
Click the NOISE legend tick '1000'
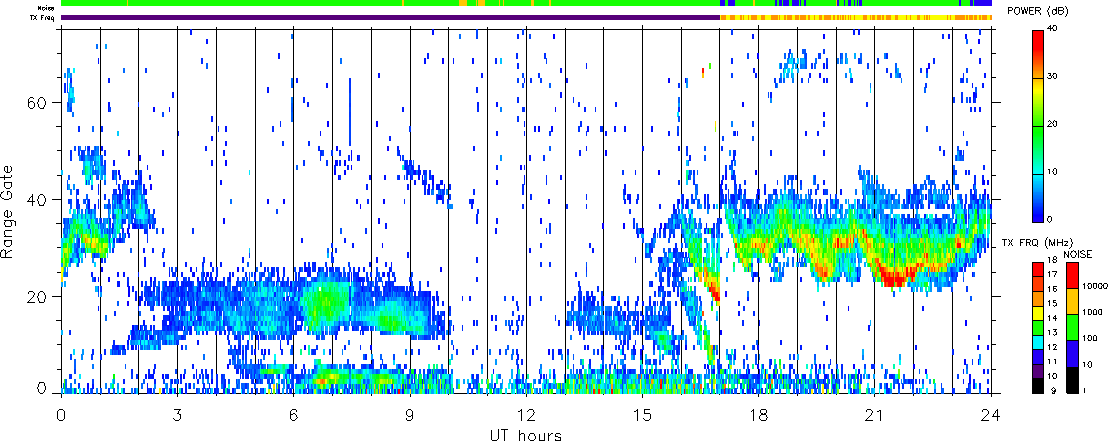click(1092, 312)
